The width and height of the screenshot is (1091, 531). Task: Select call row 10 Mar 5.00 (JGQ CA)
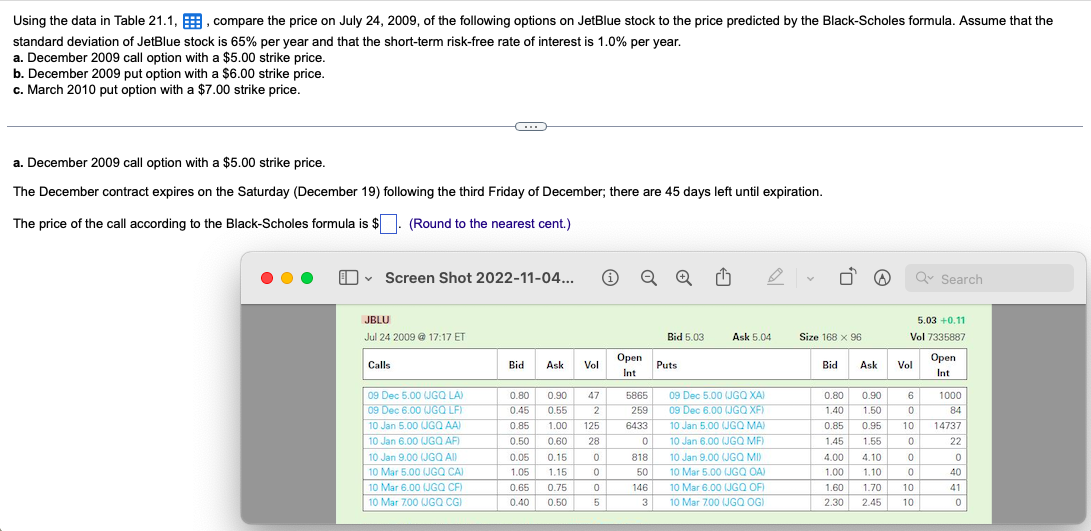pos(414,472)
